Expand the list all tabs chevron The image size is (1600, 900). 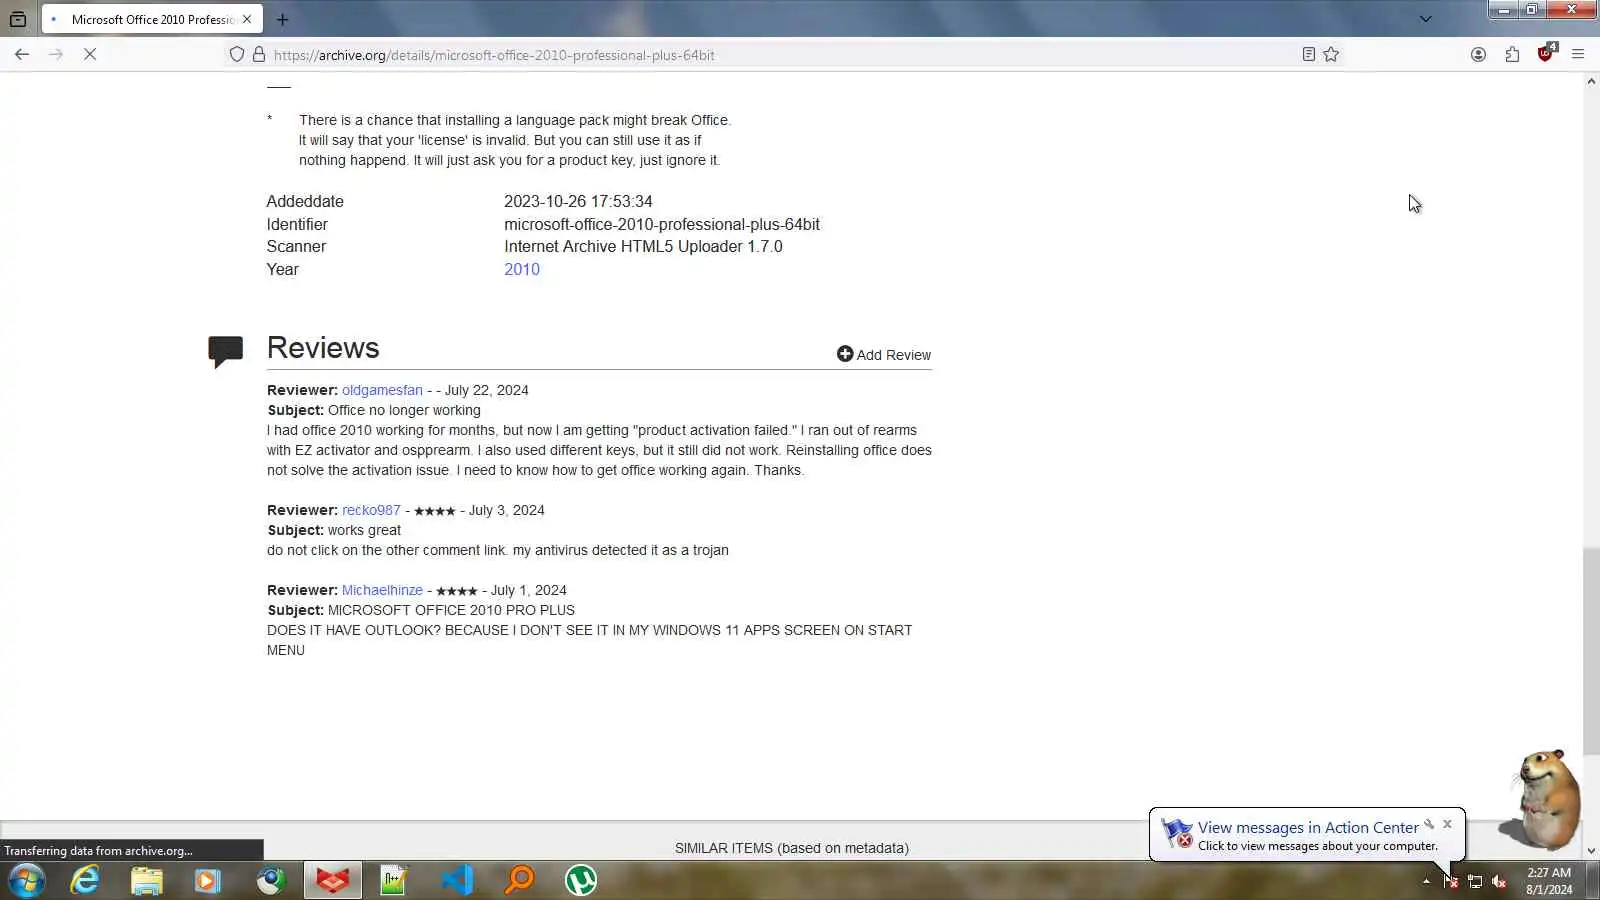(1426, 19)
